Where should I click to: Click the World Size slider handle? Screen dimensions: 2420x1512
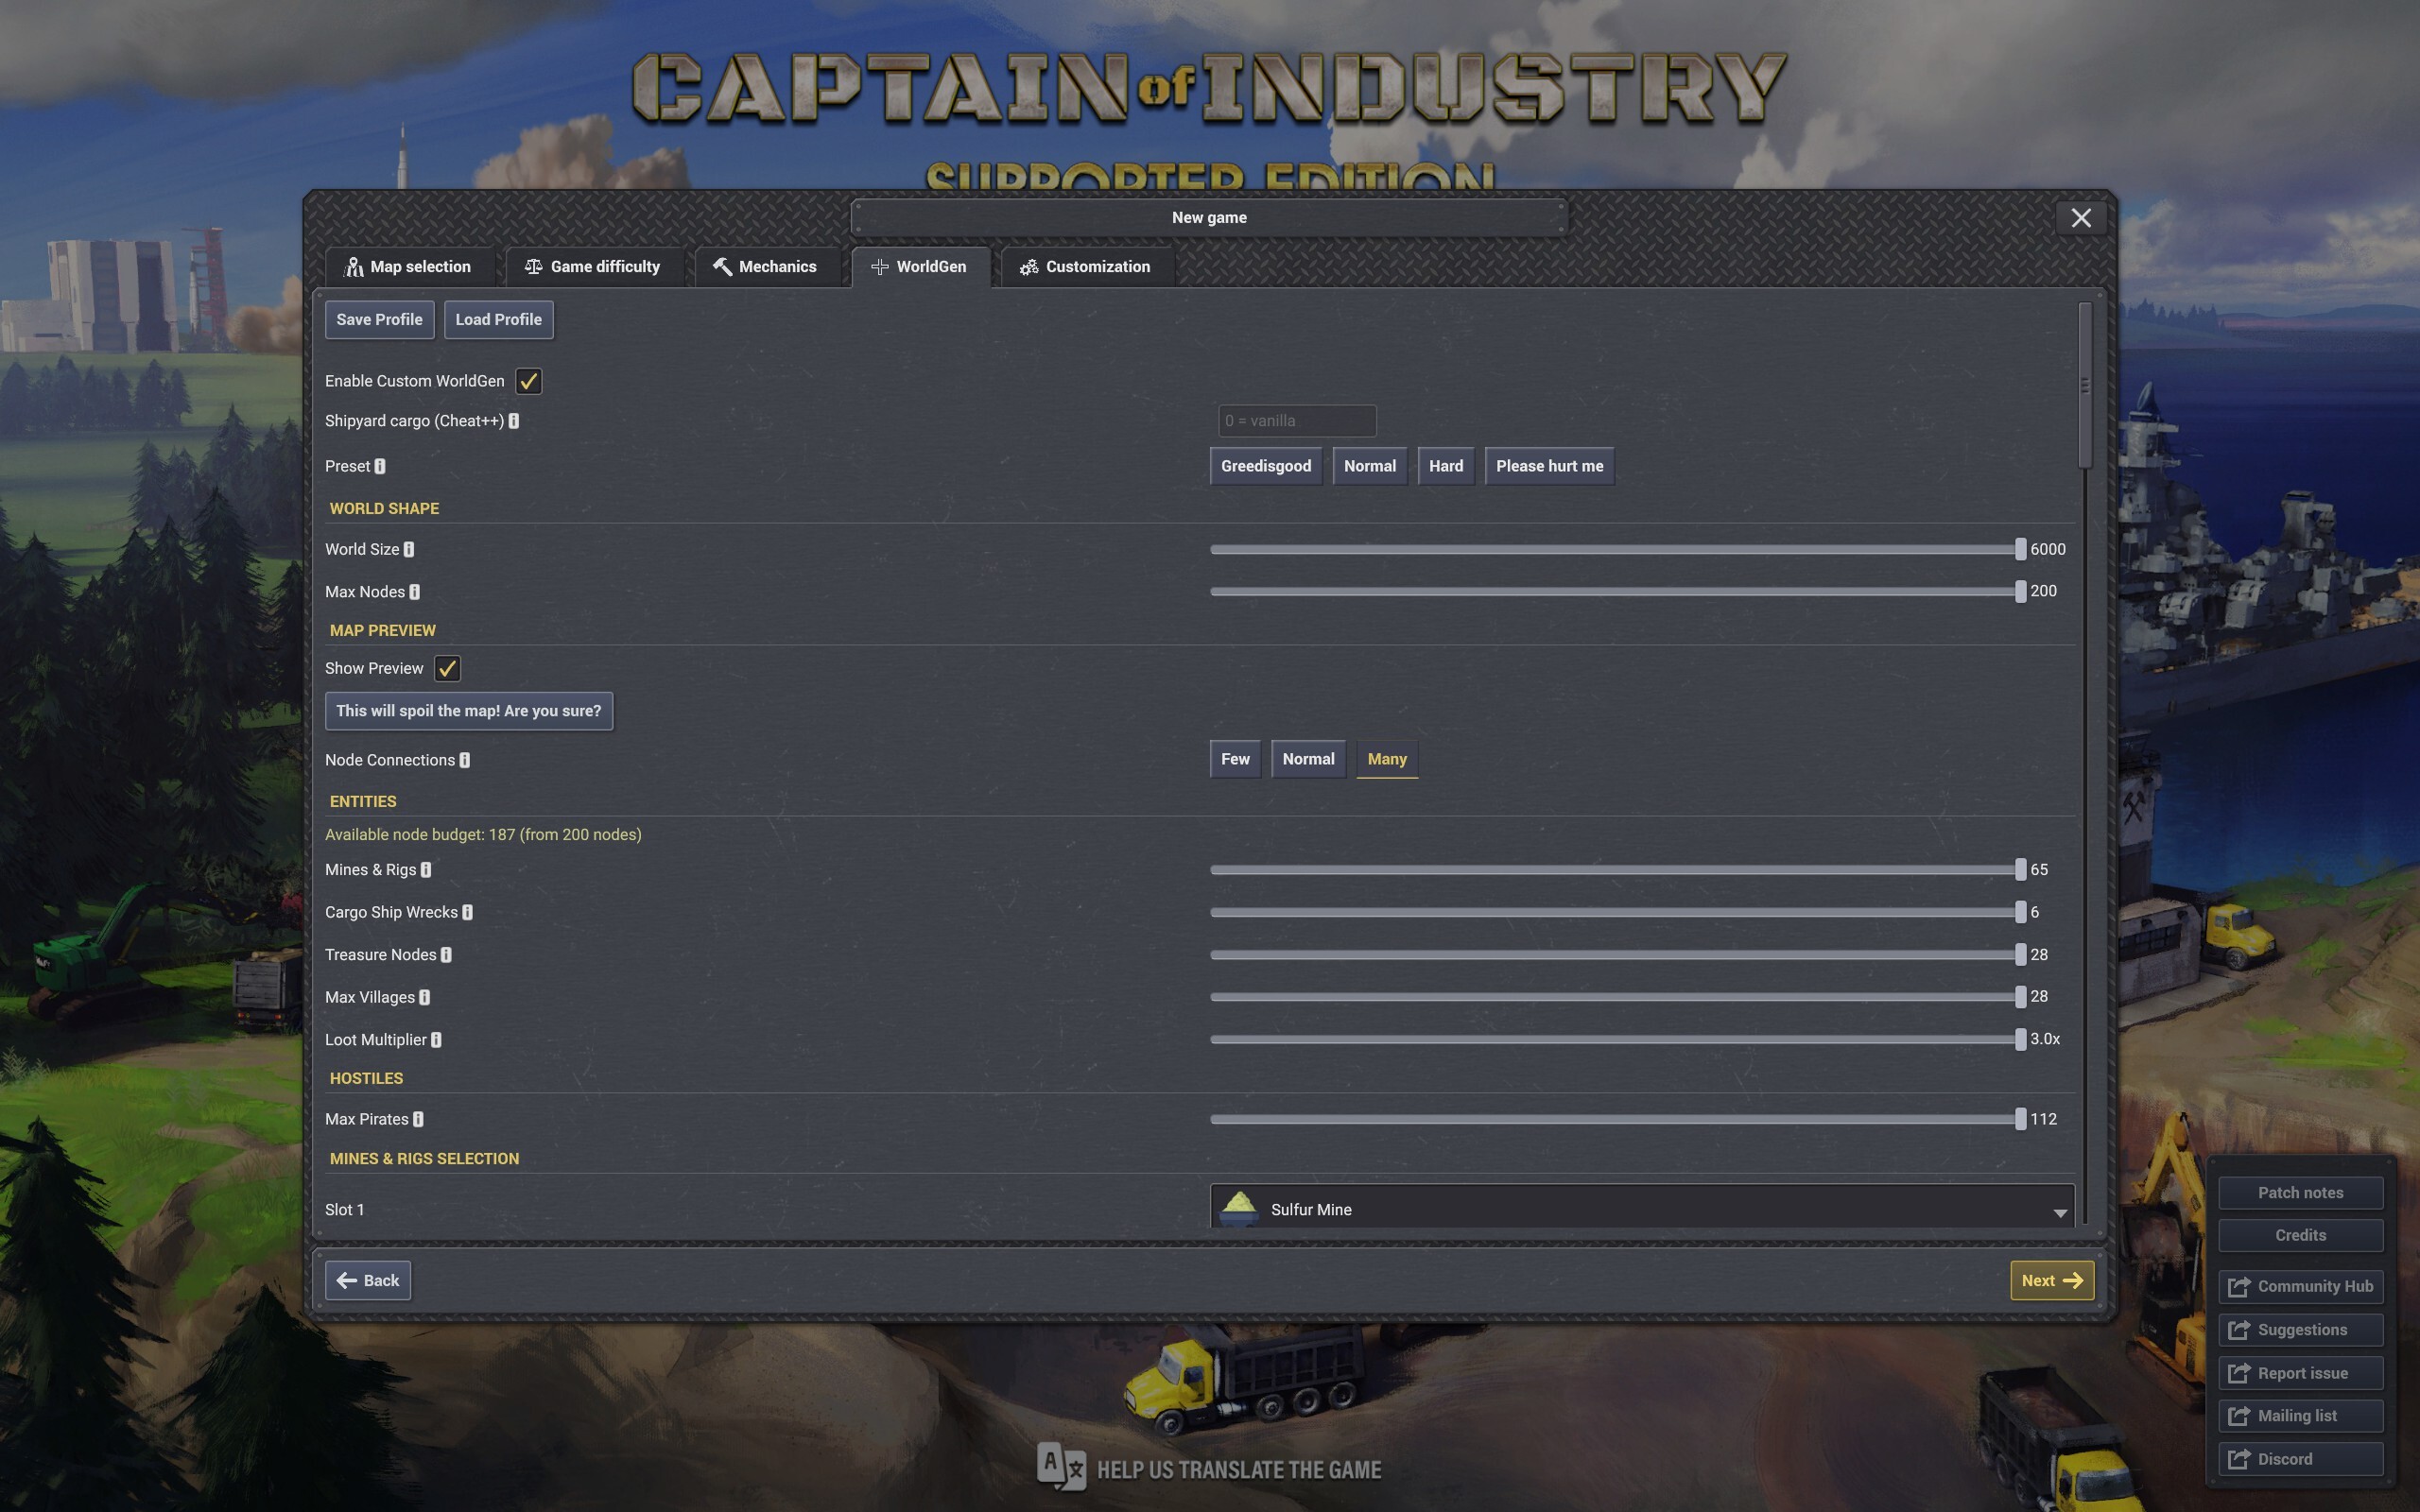tap(2020, 549)
